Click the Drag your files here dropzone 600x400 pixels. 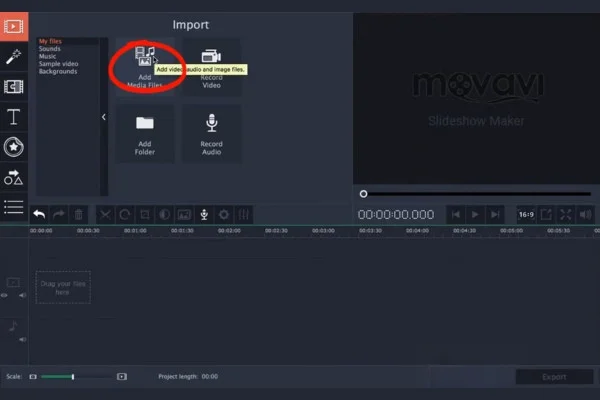pos(63,287)
